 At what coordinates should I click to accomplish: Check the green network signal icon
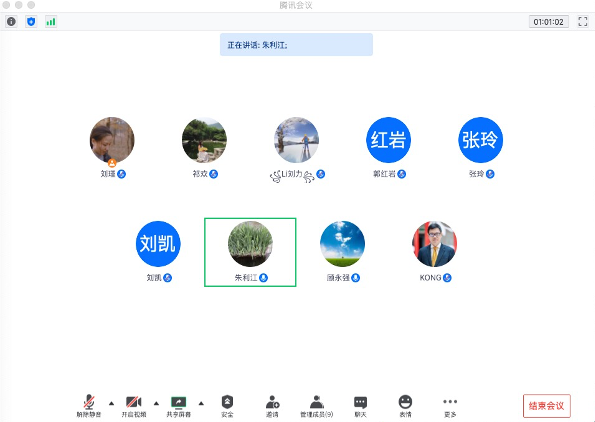pos(50,22)
